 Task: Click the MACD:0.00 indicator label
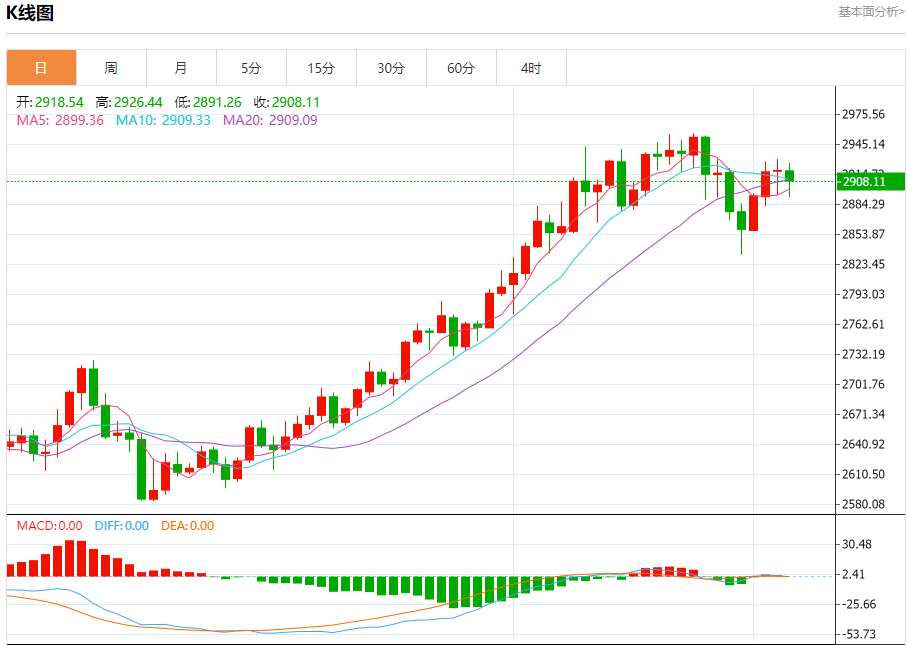pos(50,526)
